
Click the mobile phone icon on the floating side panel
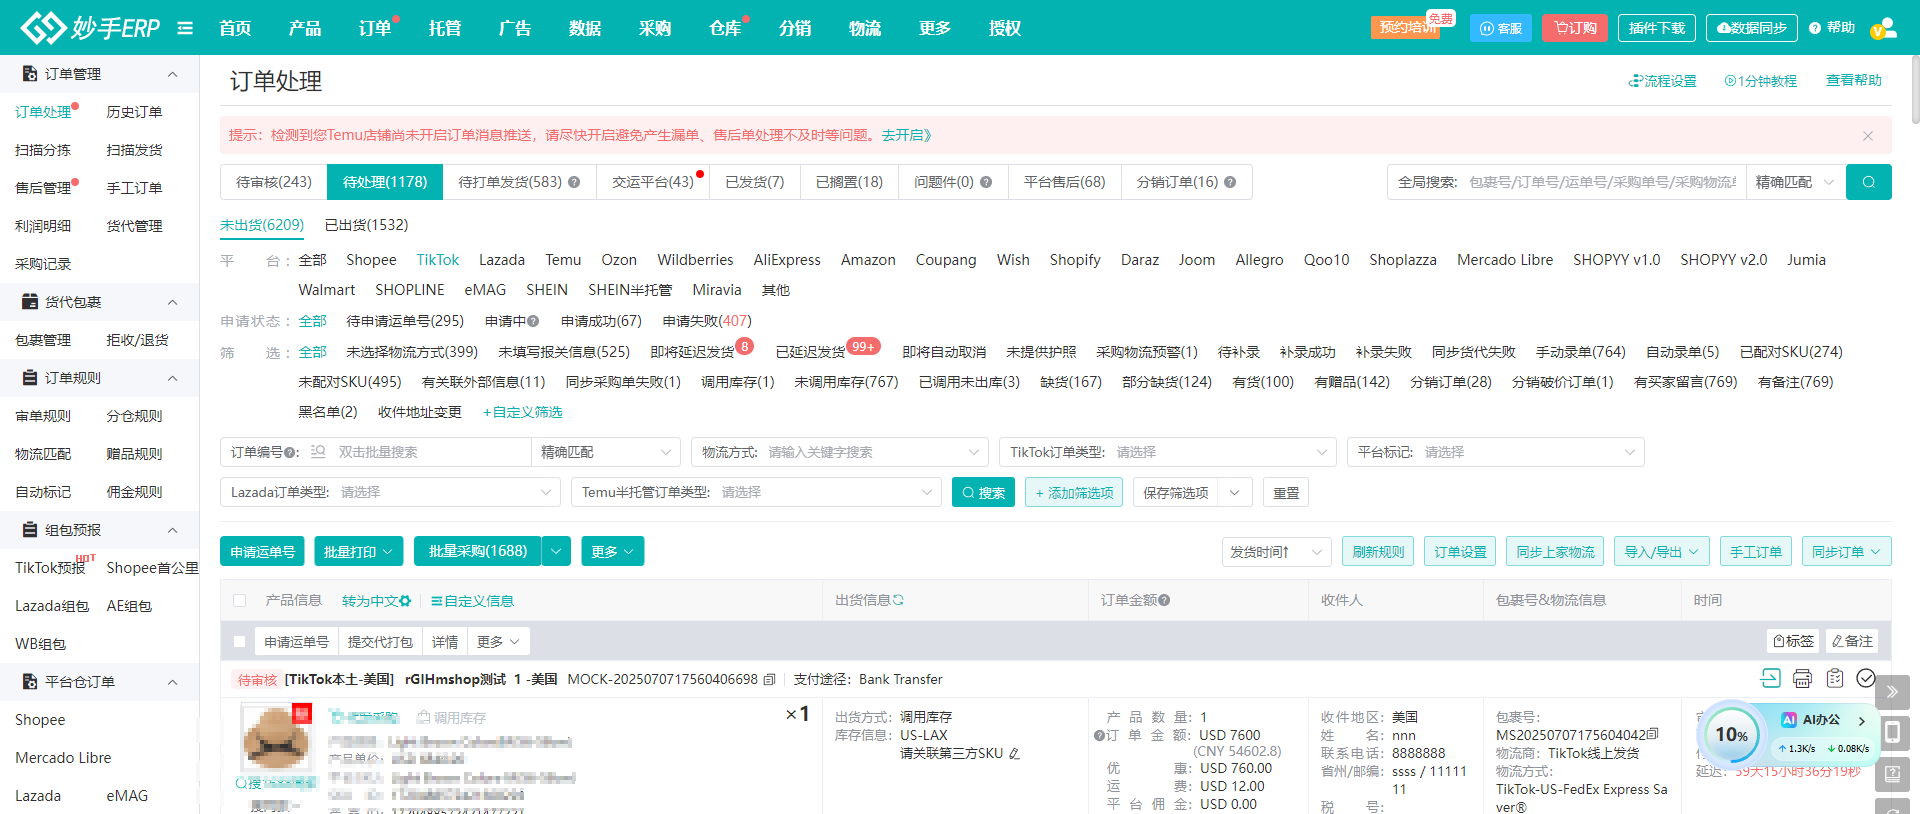tap(1892, 732)
